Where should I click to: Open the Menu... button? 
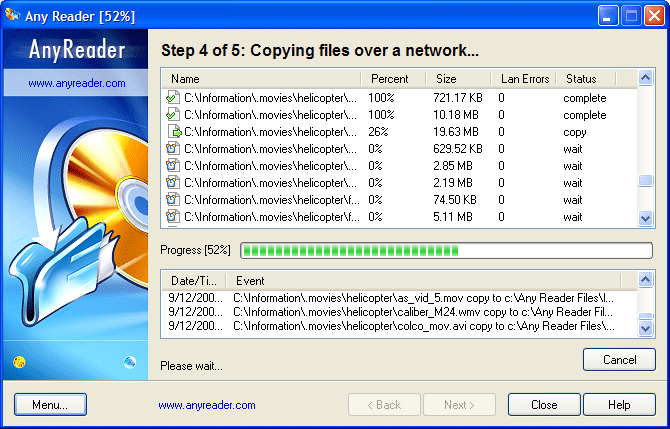pyautogui.click(x=50, y=405)
